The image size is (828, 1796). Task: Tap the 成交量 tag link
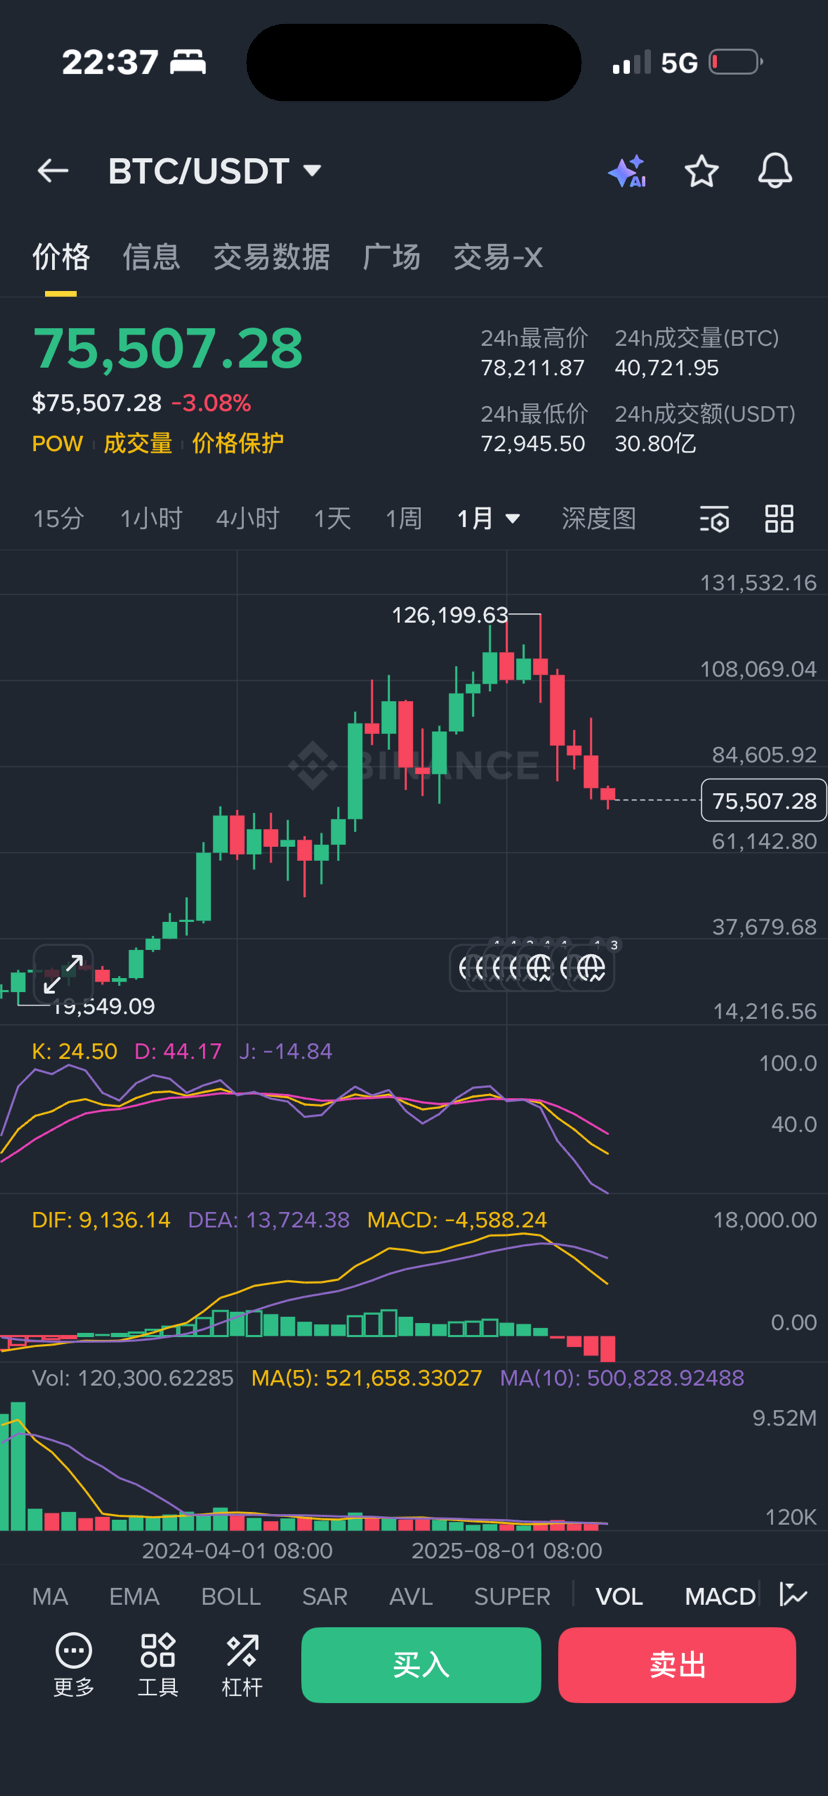click(138, 444)
